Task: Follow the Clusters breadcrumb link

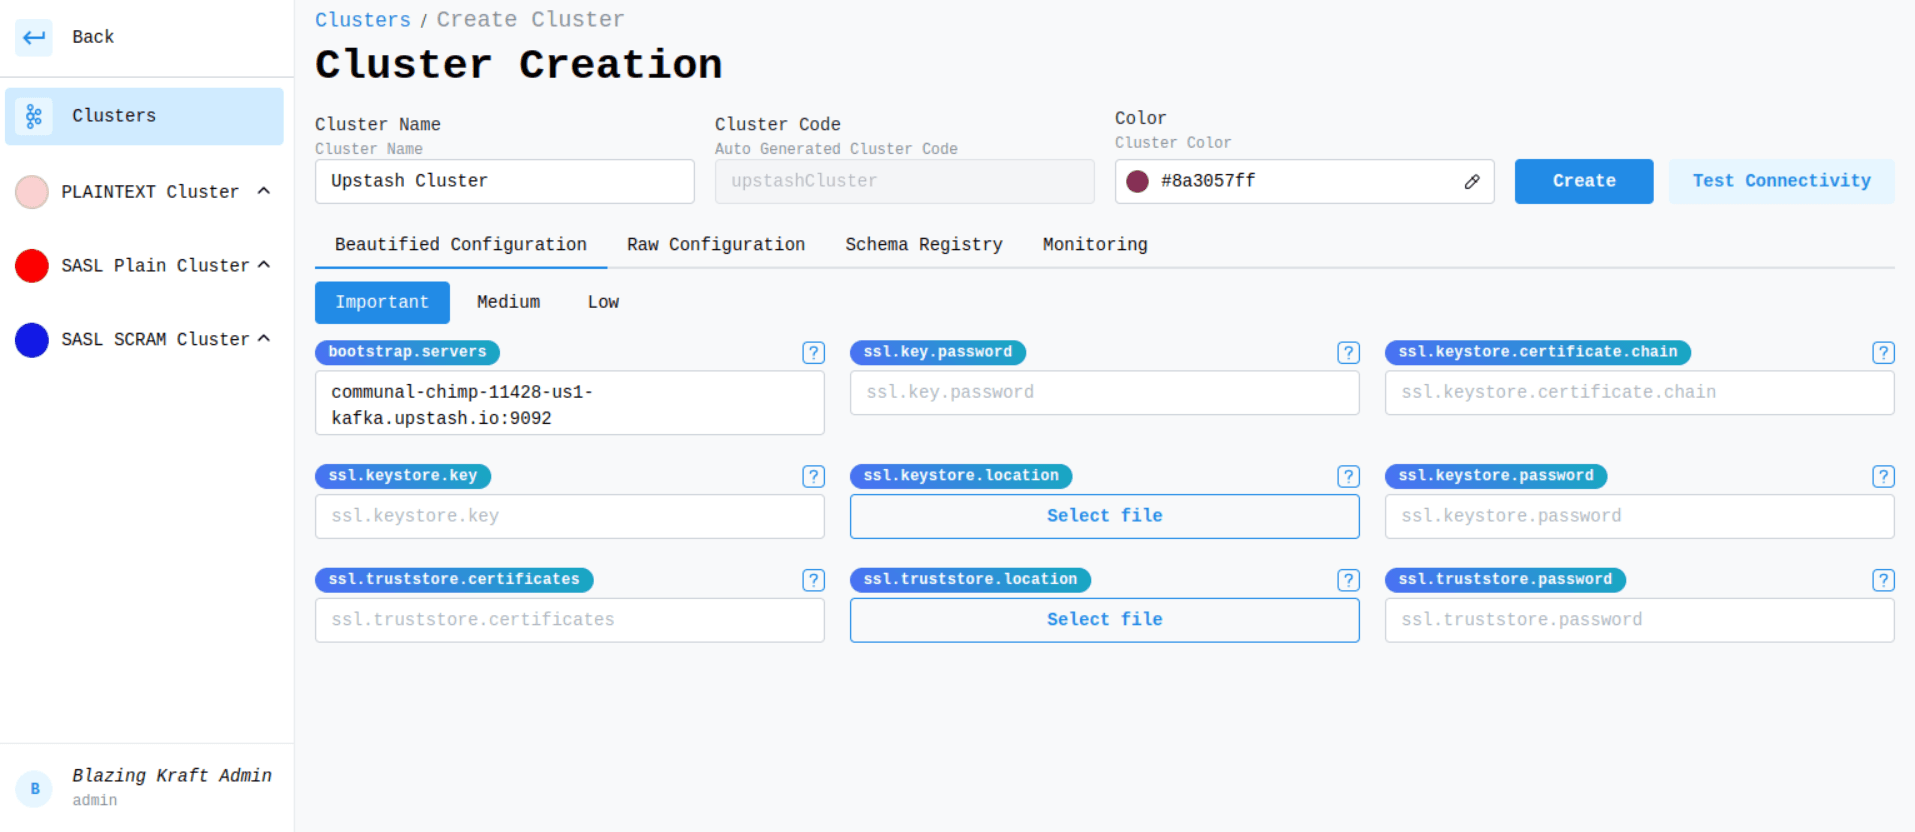Action: (363, 20)
